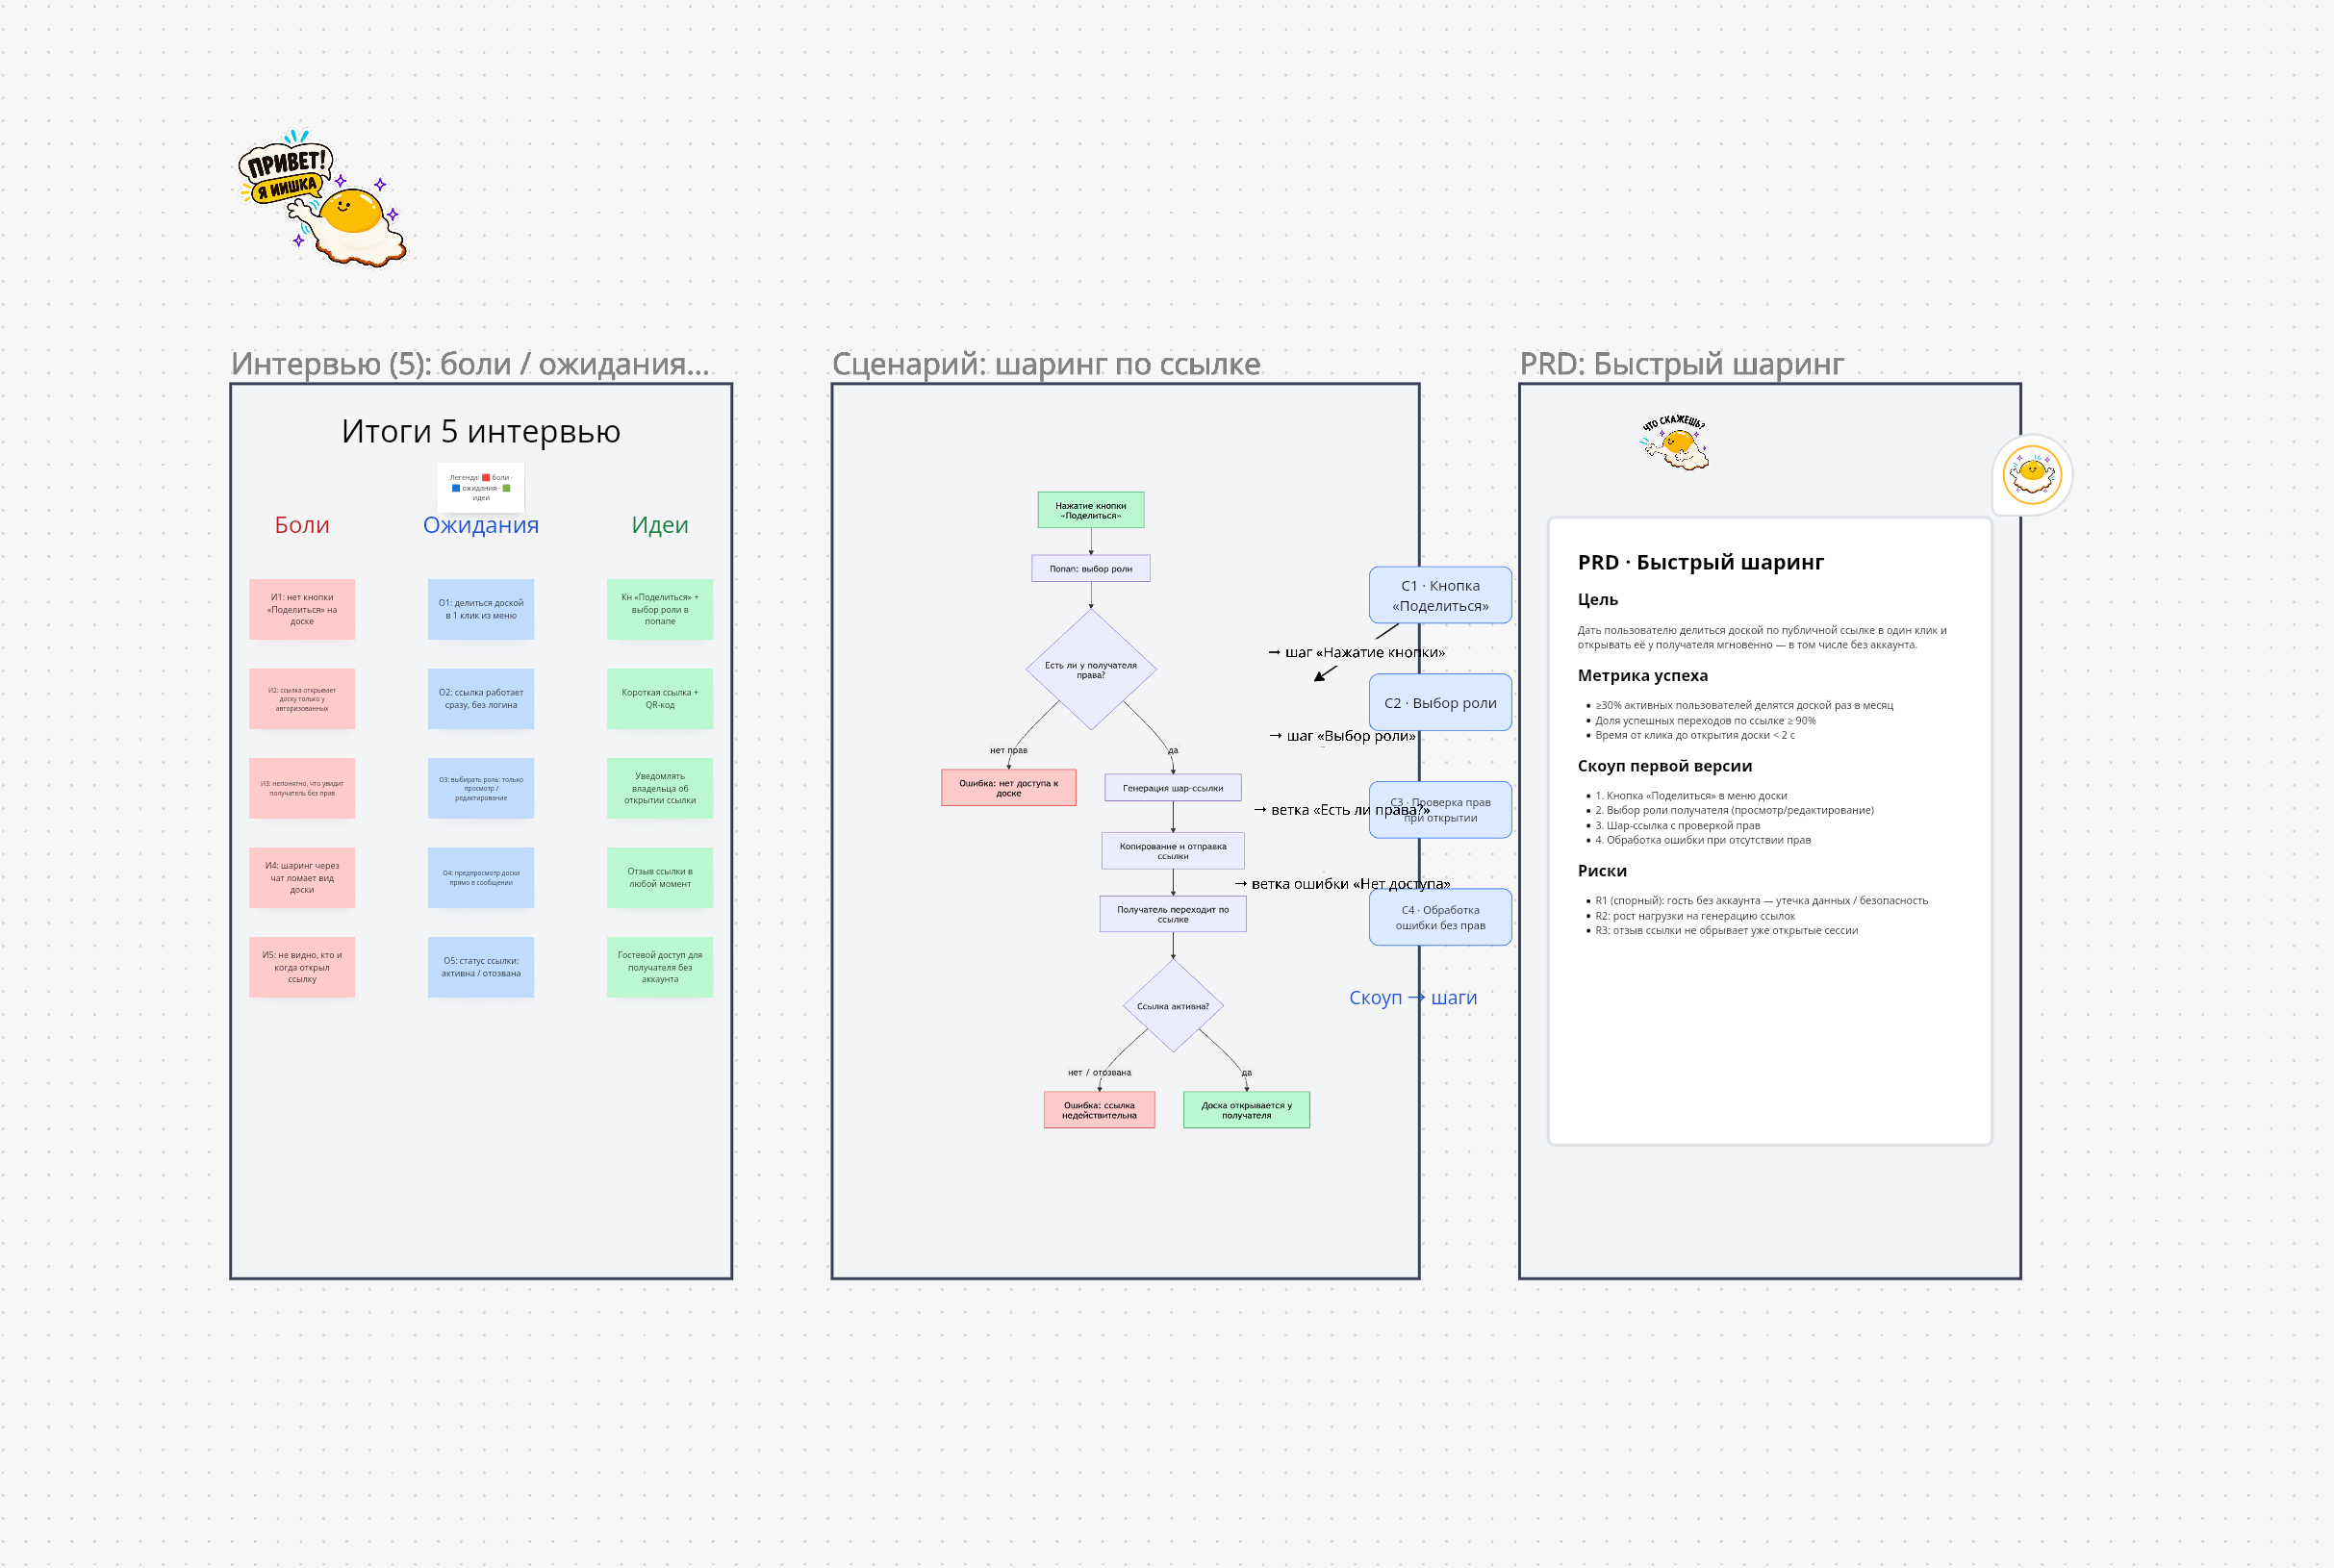Select pink sticky «И1: нет кнопки Поделиться»

(x=302, y=609)
